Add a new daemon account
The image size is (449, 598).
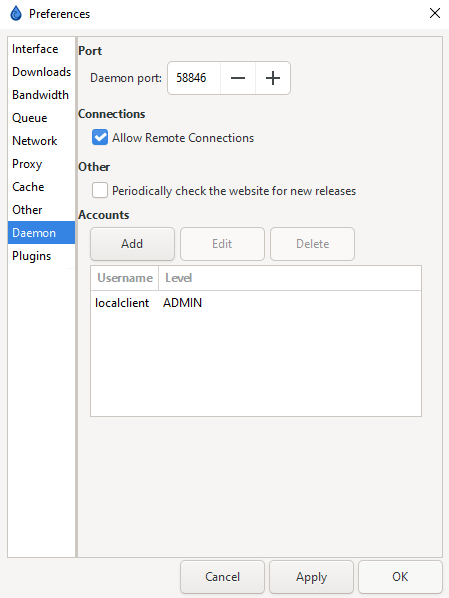pyautogui.click(x=132, y=244)
